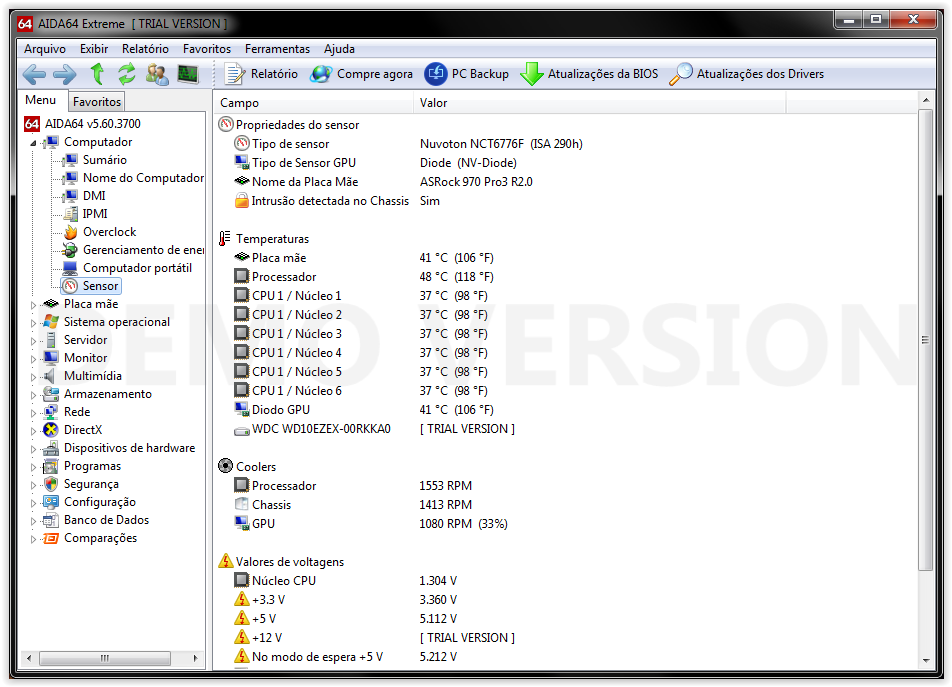This screenshot has width=952, height=687.
Task: Open the system monitor graph icon
Action: (x=188, y=74)
